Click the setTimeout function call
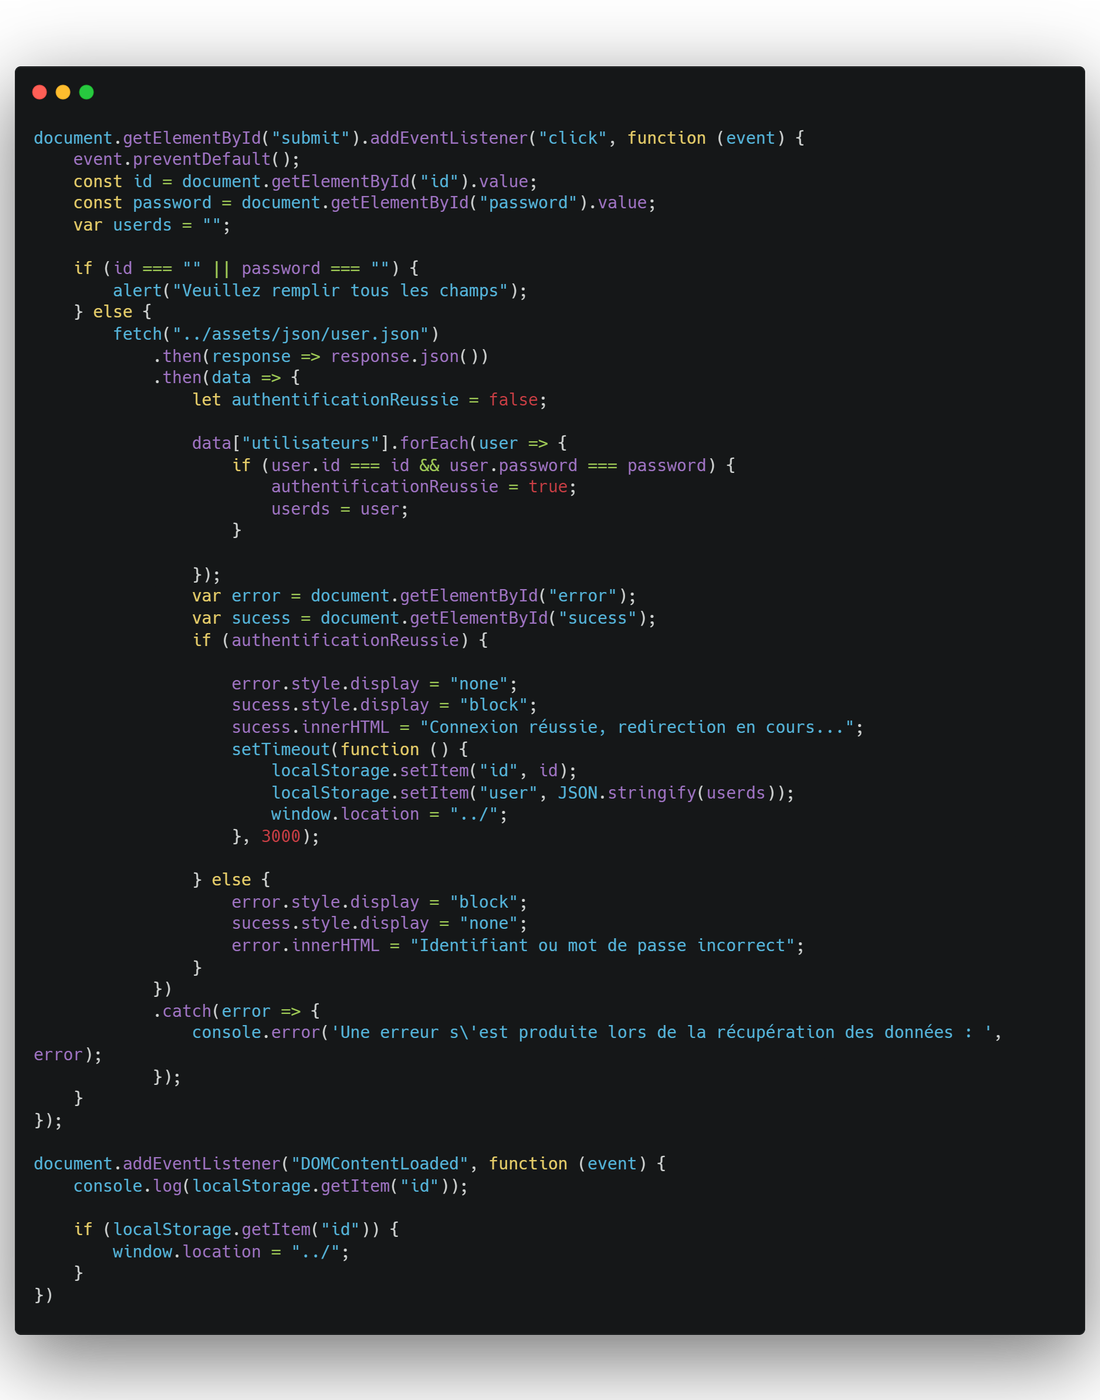This screenshot has width=1100, height=1400. tap(280, 750)
